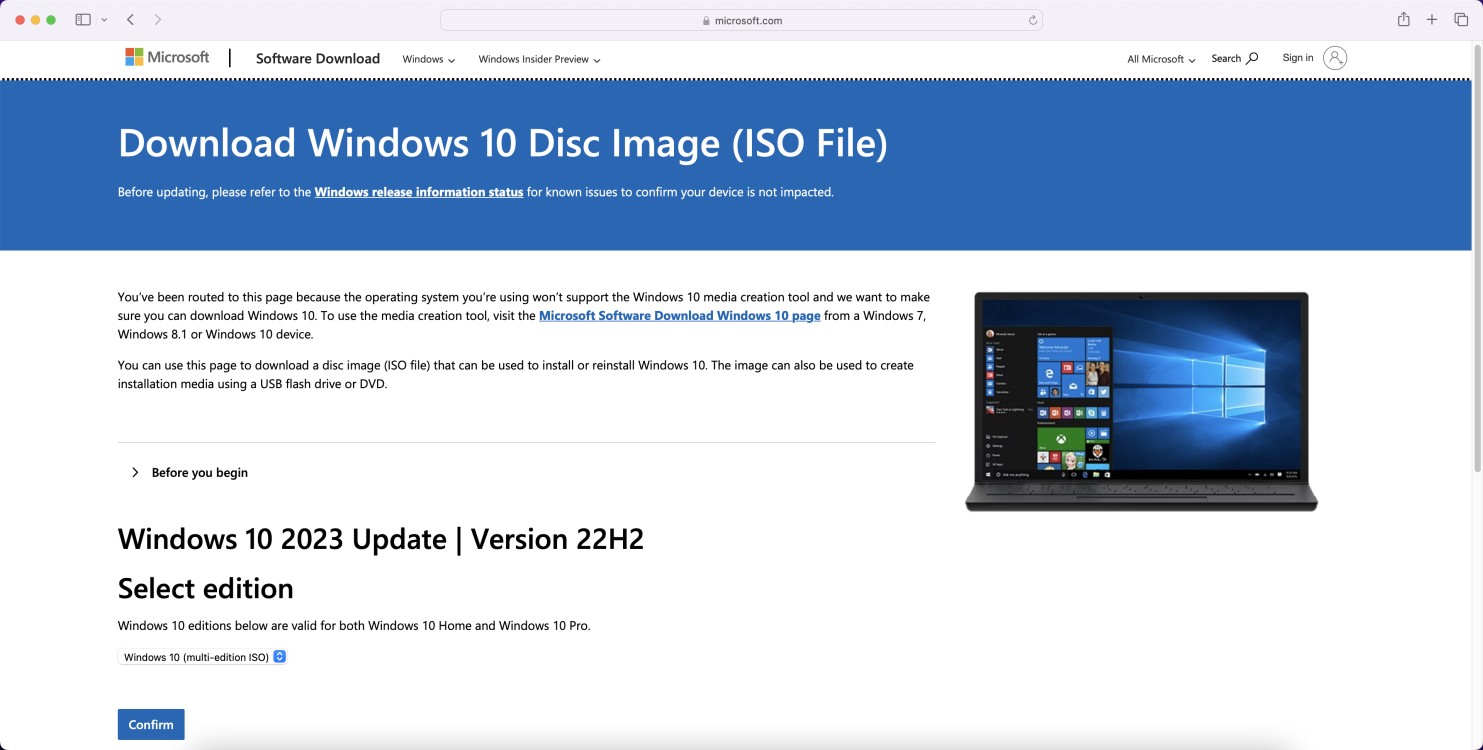This screenshot has height=750, width=1483.
Task: Open sidebar options dropdown arrow
Action: pyautogui.click(x=104, y=20)
